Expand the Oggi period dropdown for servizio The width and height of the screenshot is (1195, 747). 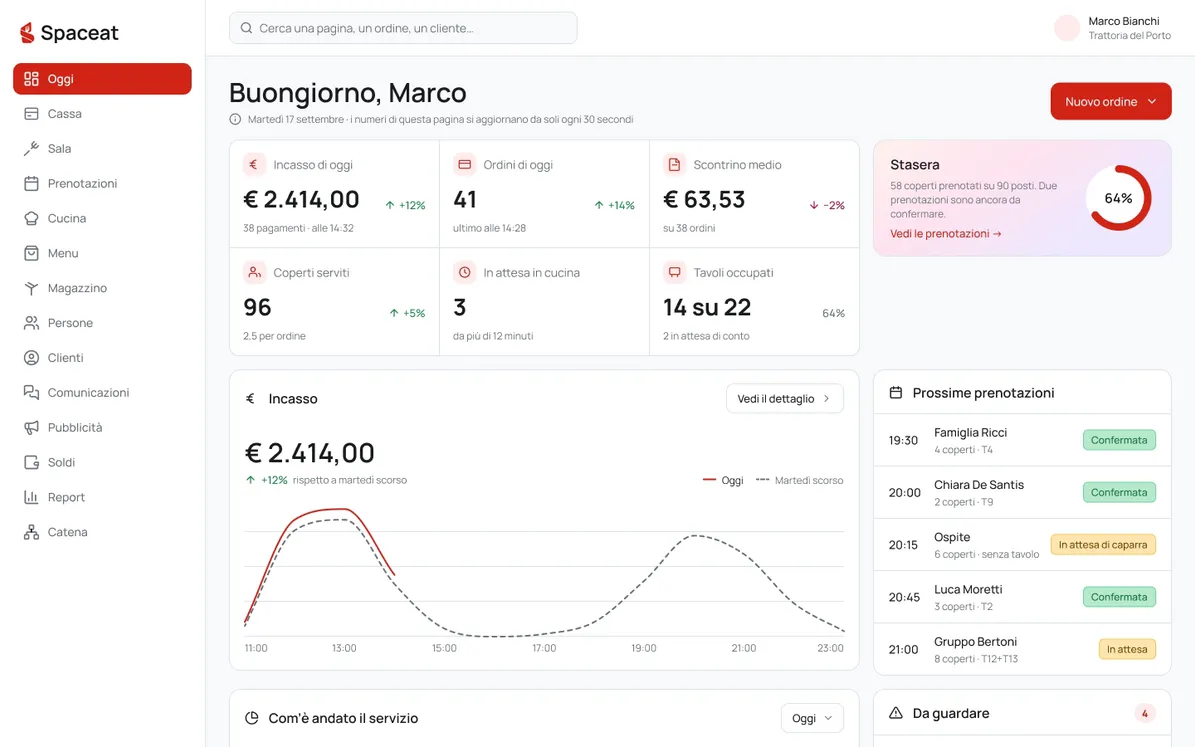(x=812, y=718)
